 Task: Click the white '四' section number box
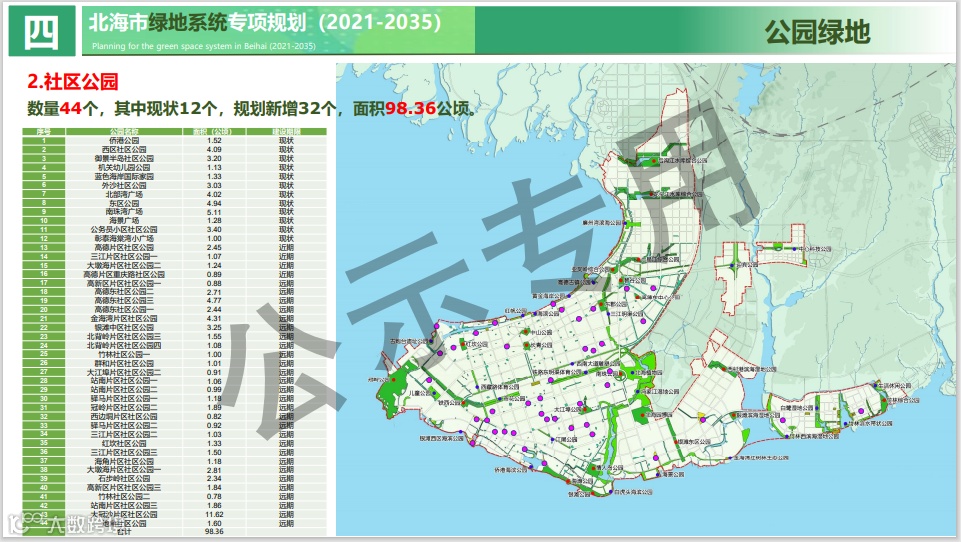(x=42, y=31)
